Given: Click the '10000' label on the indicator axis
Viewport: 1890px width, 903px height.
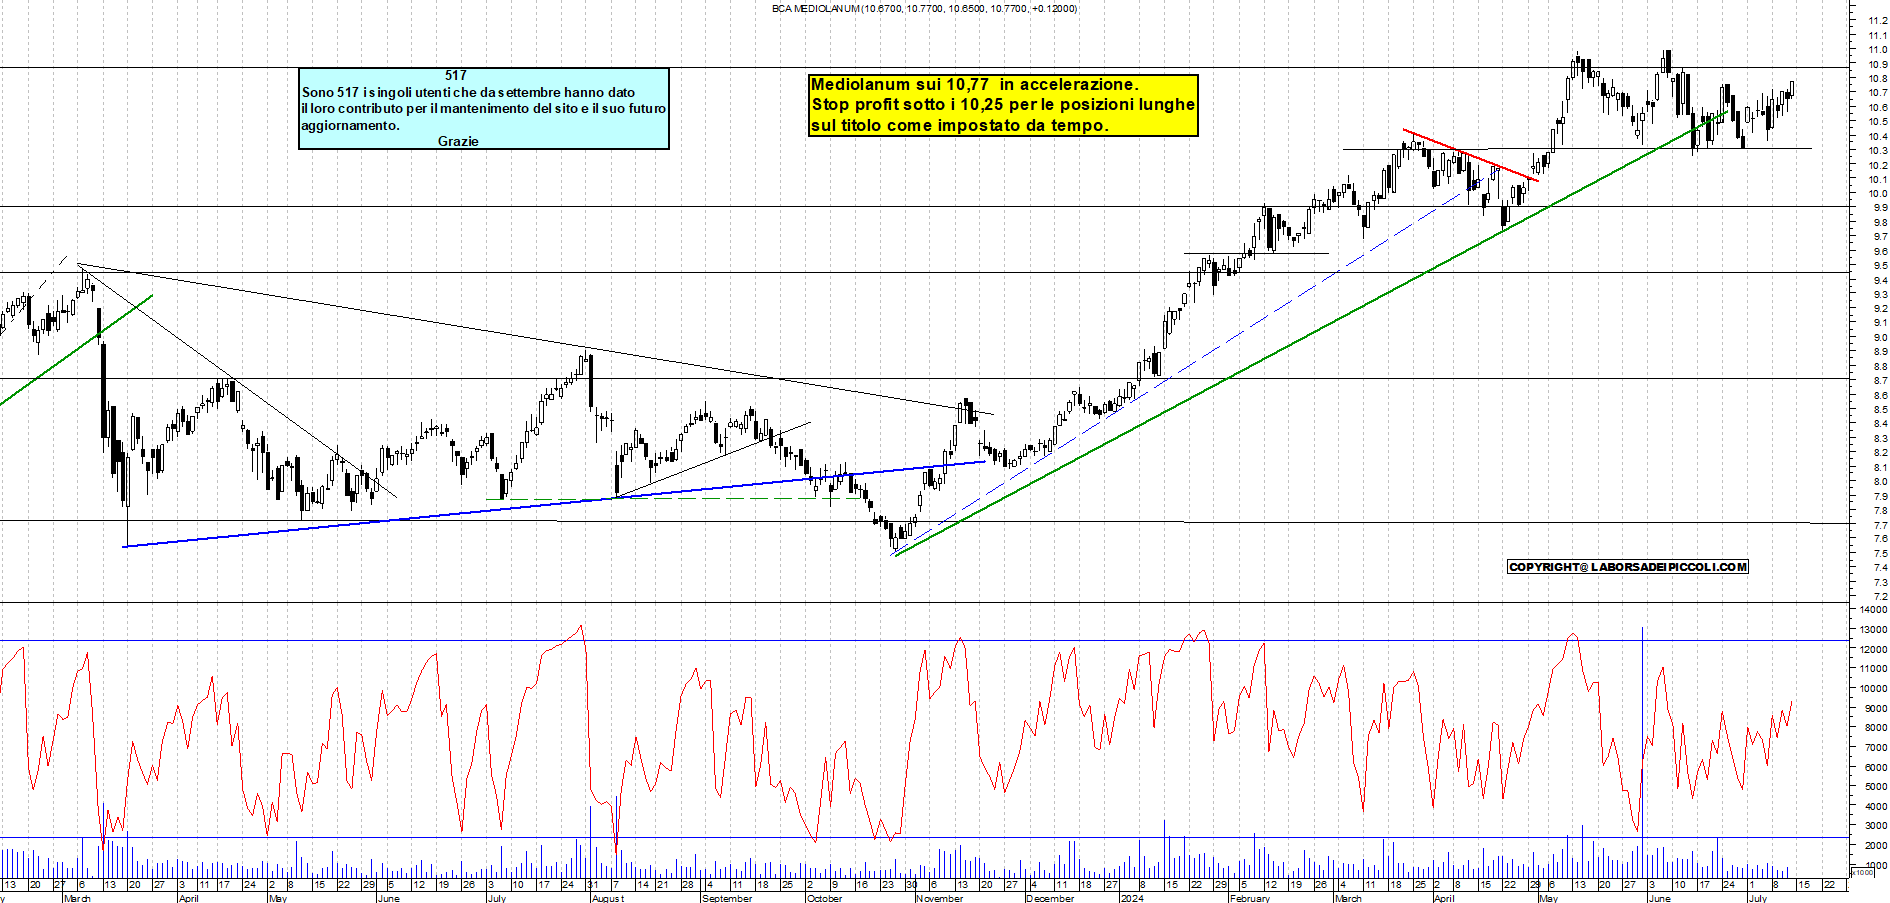Looking at the screenshot, I should point(1873,689).
